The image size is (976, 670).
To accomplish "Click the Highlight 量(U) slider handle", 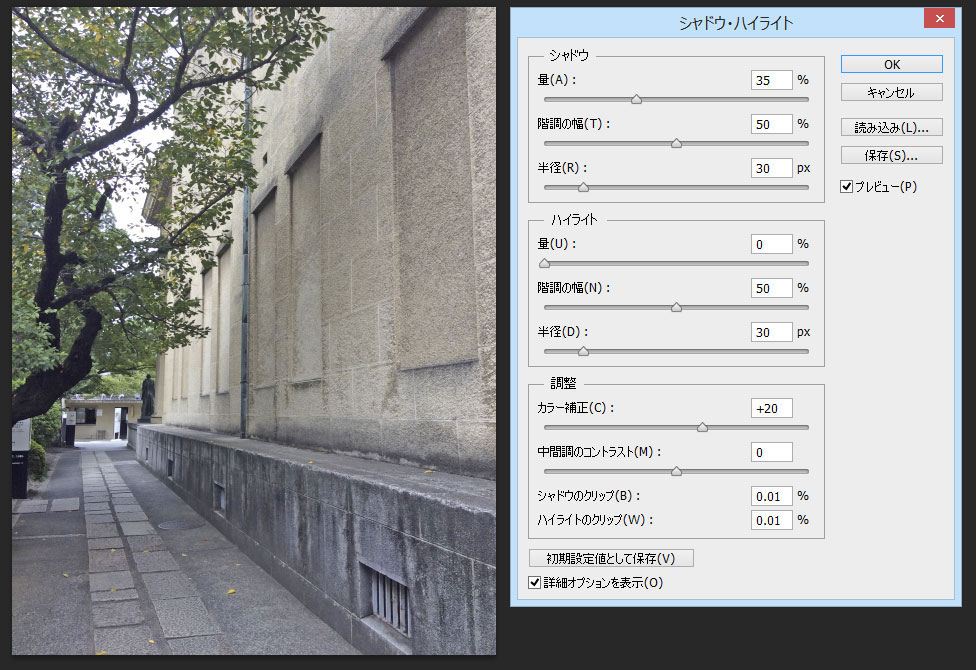I will coord(545,263).
